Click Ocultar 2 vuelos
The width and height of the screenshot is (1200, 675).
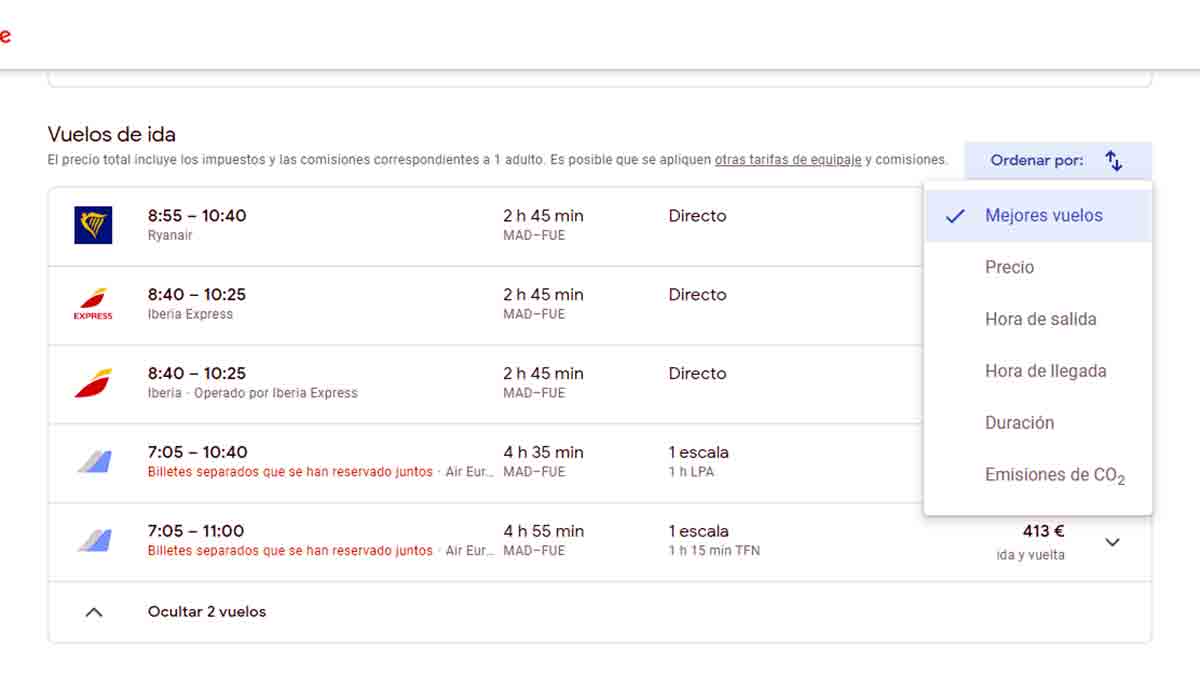tap(207, 612)
